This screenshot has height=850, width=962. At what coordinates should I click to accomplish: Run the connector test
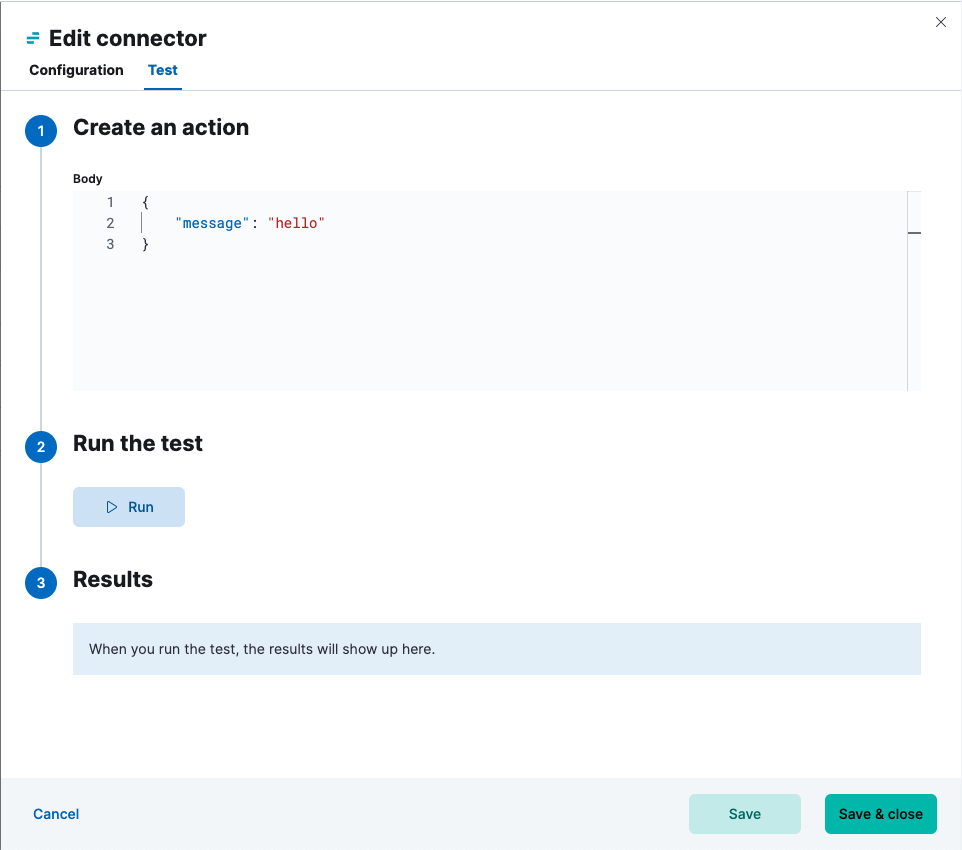(x=128, y=507)
